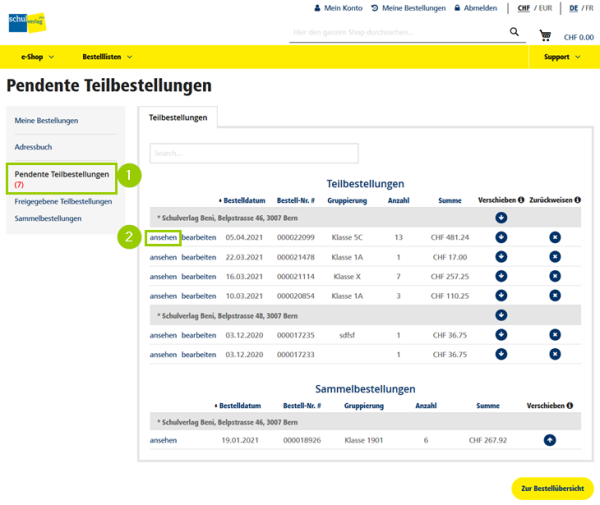
Task: Switch language to FR
Action: point(588,8)
